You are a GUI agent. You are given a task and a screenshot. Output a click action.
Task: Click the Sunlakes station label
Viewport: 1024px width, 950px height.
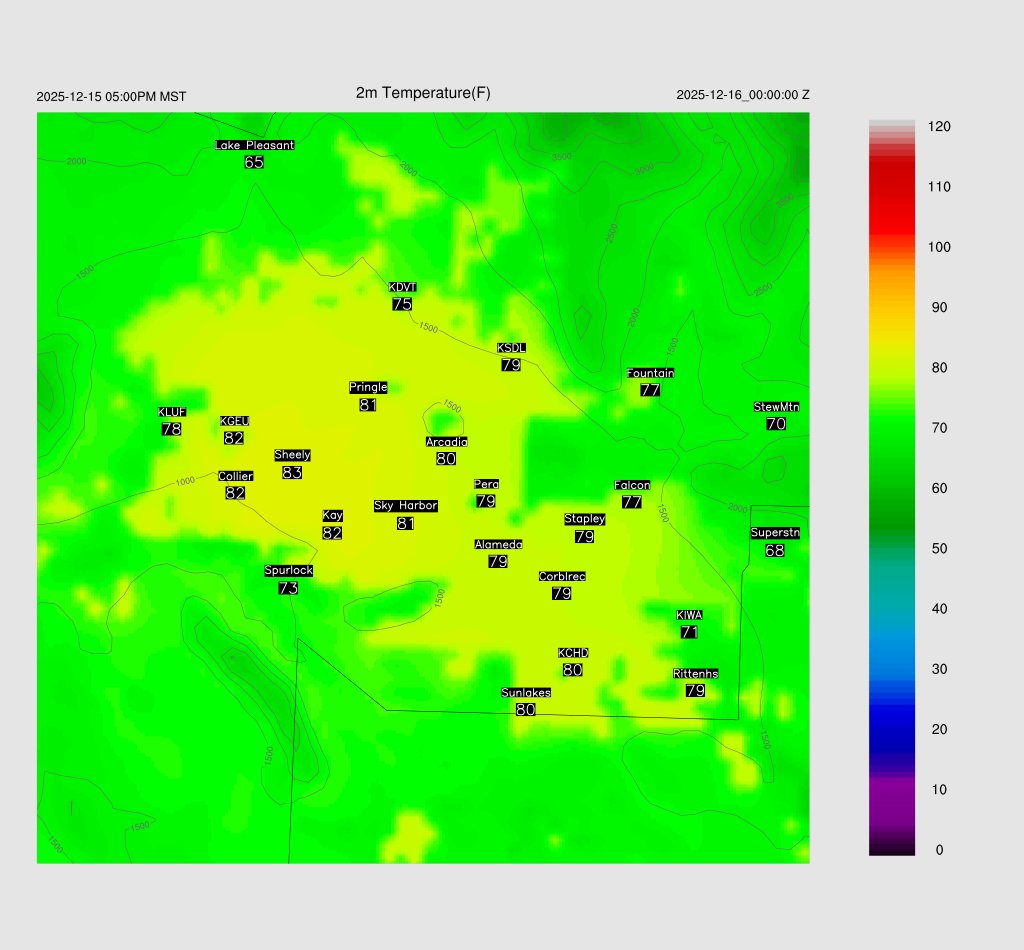tap(526, 693)
